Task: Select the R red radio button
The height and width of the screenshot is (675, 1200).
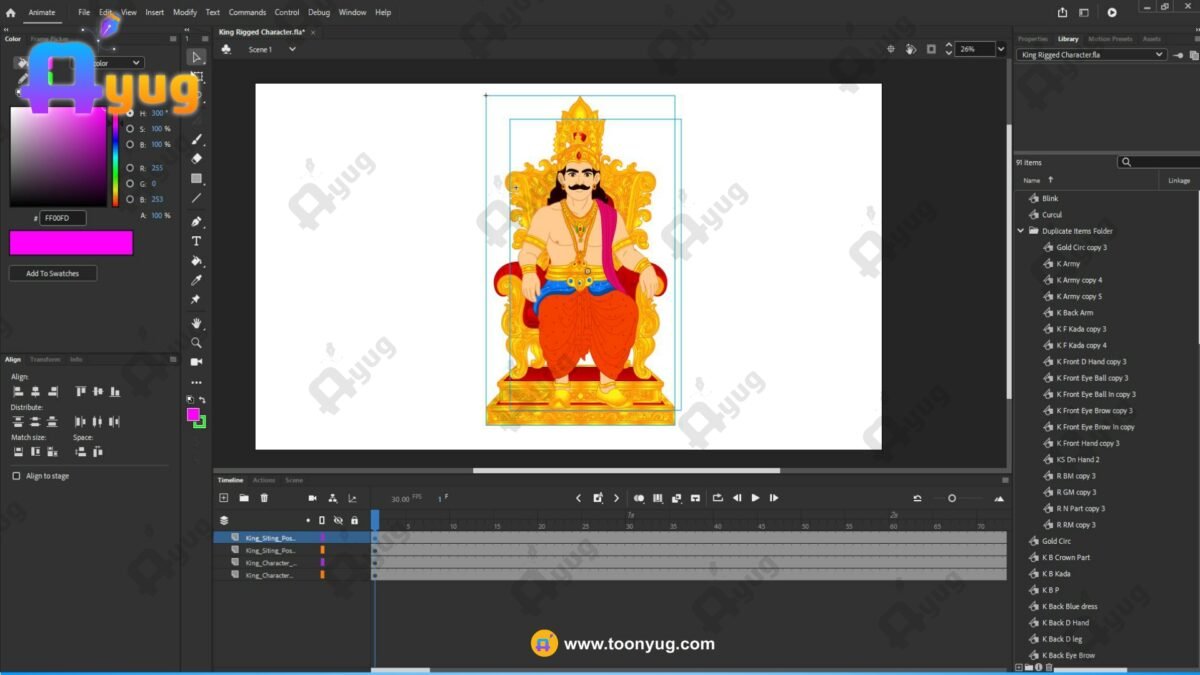Action: (130, 168)
